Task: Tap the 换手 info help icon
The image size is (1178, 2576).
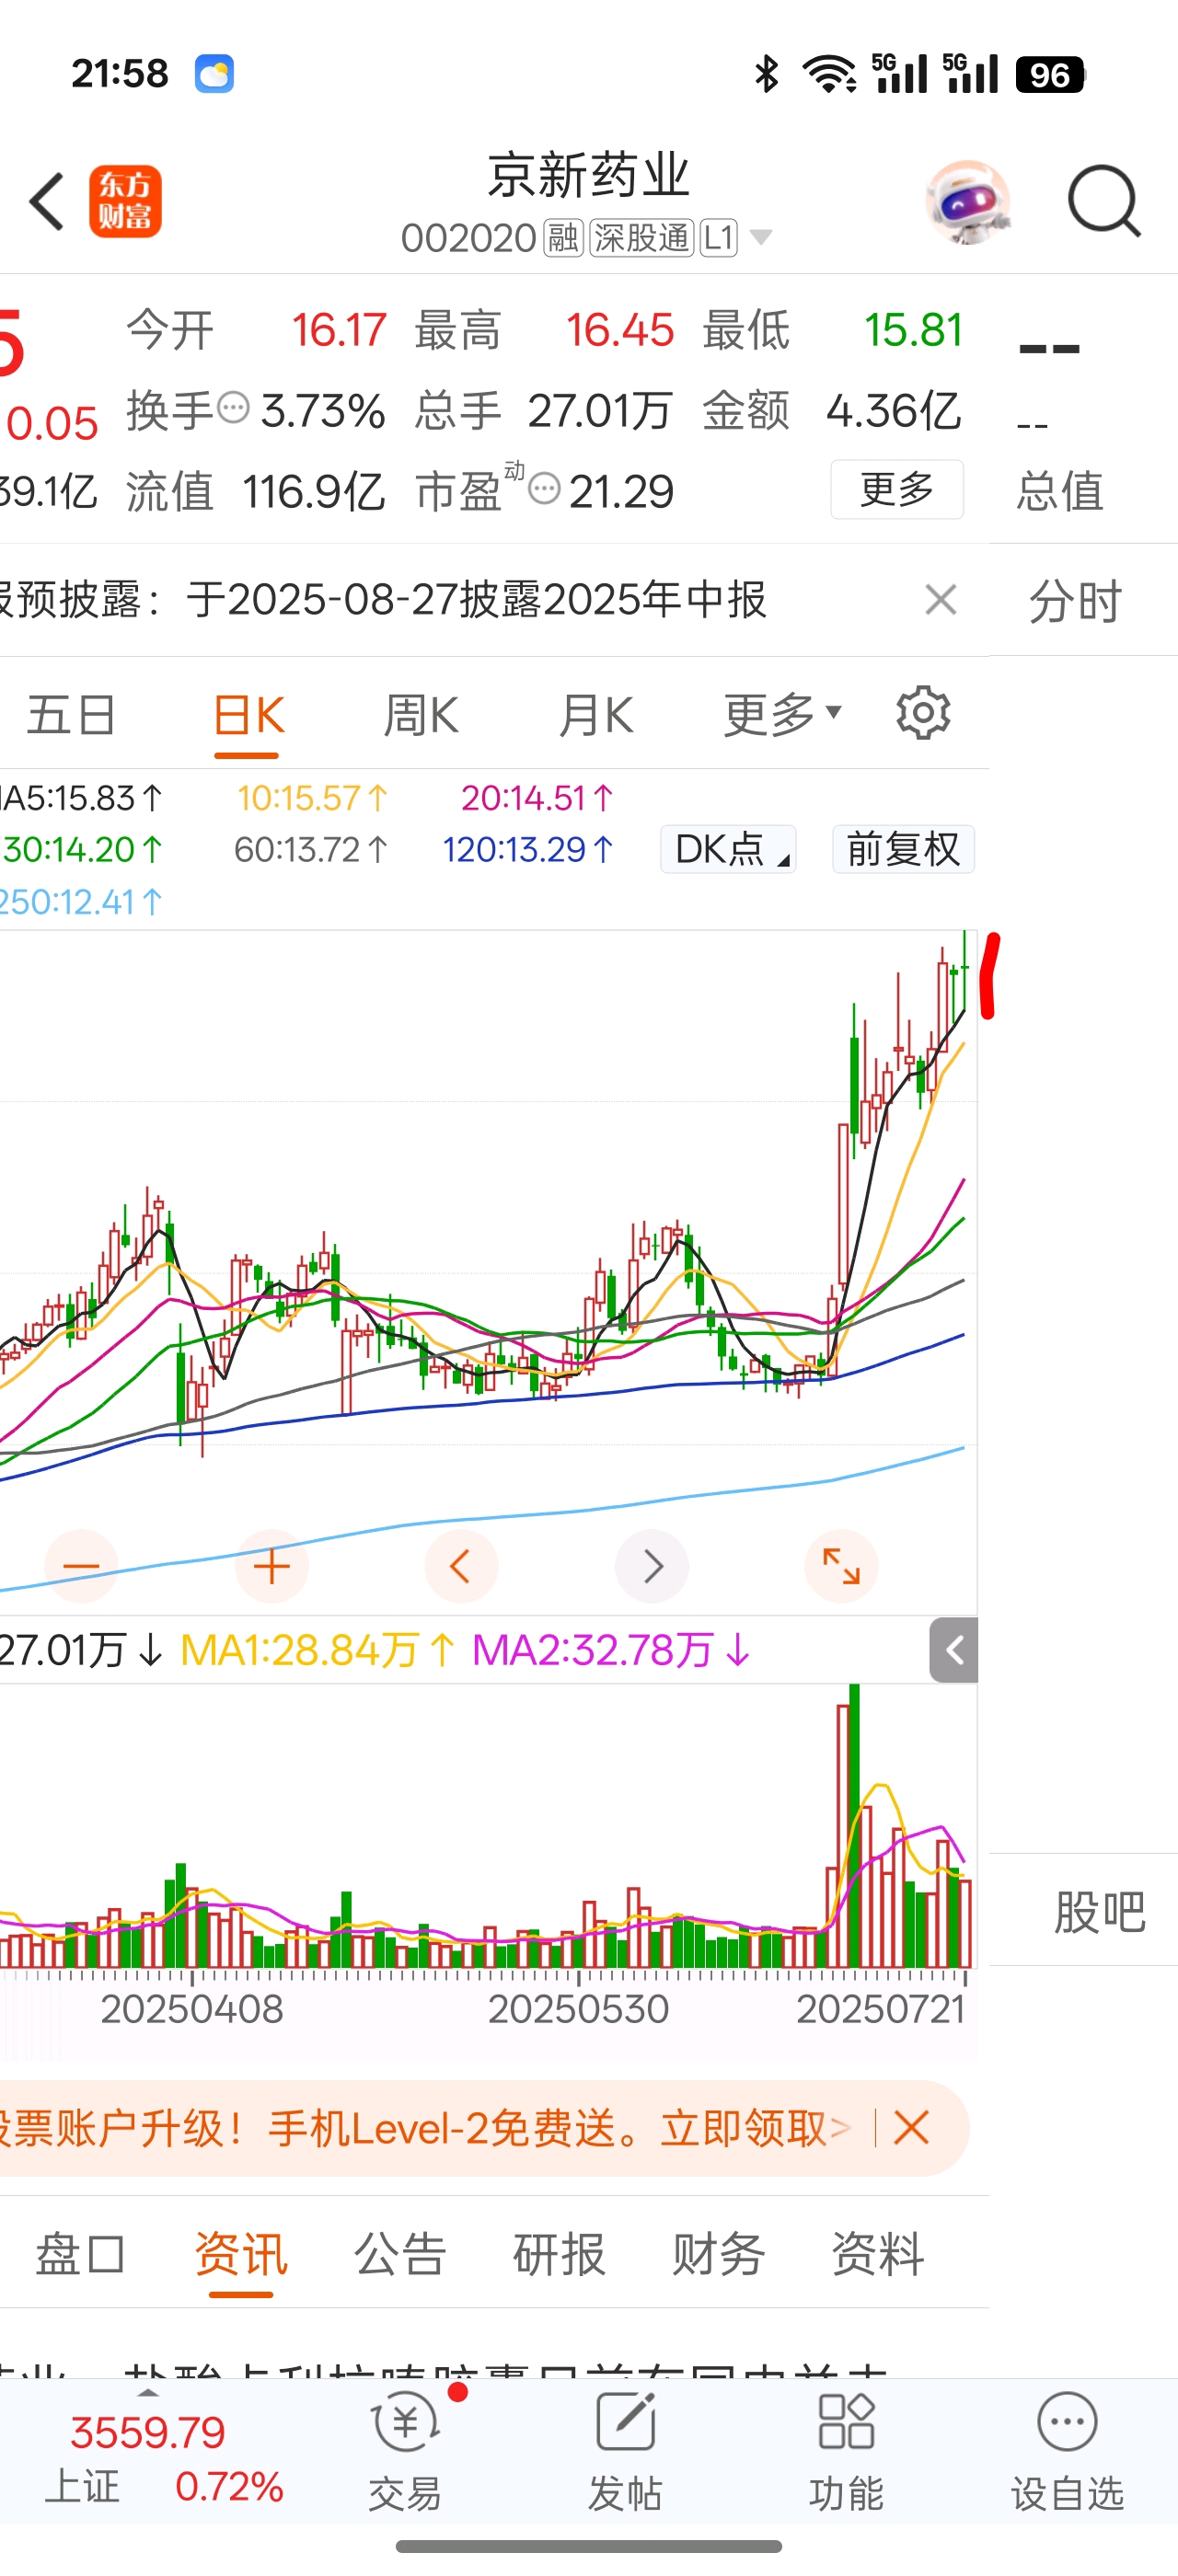Action: coord(233,408)
